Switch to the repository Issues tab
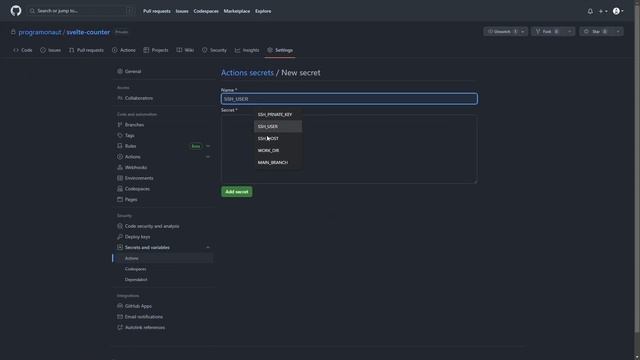The image size is (640, 360). [50, 50]
